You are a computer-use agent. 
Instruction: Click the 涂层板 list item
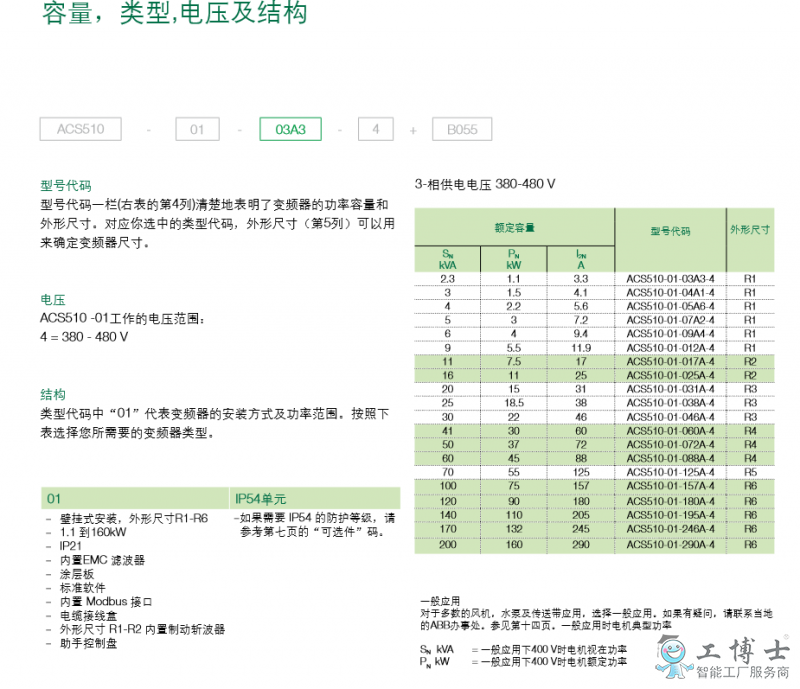(x=77, y=574)
